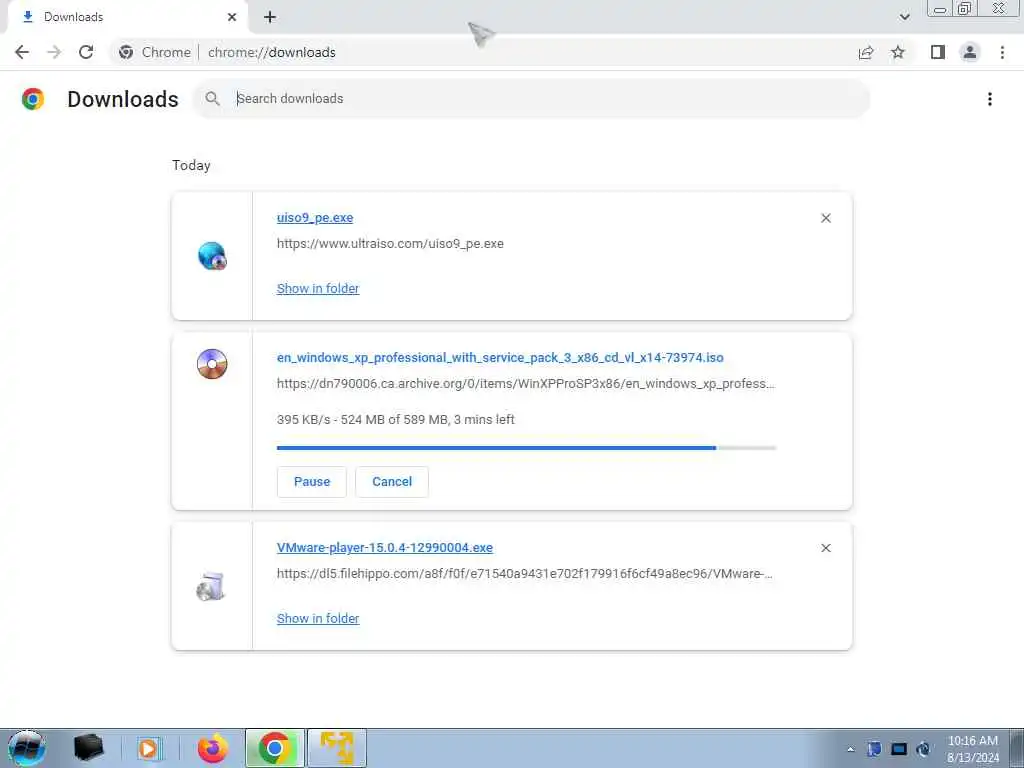Open Chrome's three-dot main menu
Viewport: 1024px width, 768px height.
point(1002,52)
